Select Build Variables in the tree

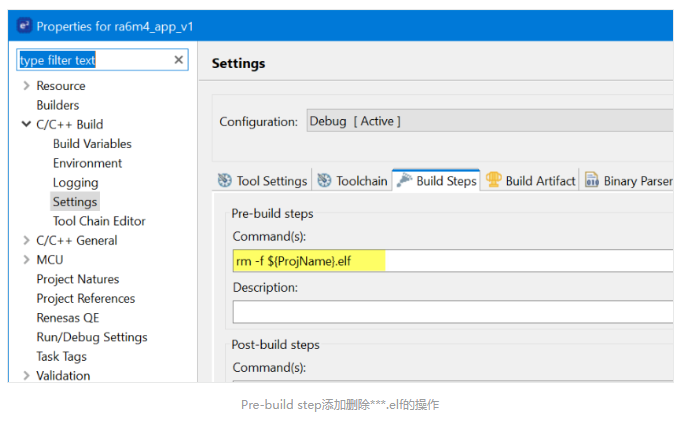(92, 144)
